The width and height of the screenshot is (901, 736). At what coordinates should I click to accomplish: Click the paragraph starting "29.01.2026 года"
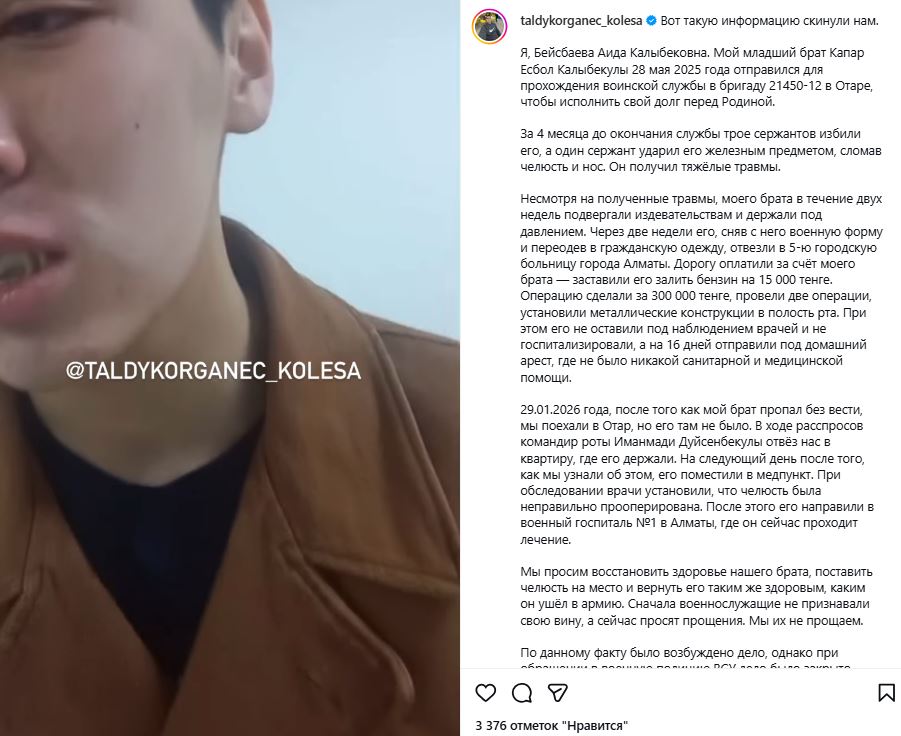click(x=697, y=475)
